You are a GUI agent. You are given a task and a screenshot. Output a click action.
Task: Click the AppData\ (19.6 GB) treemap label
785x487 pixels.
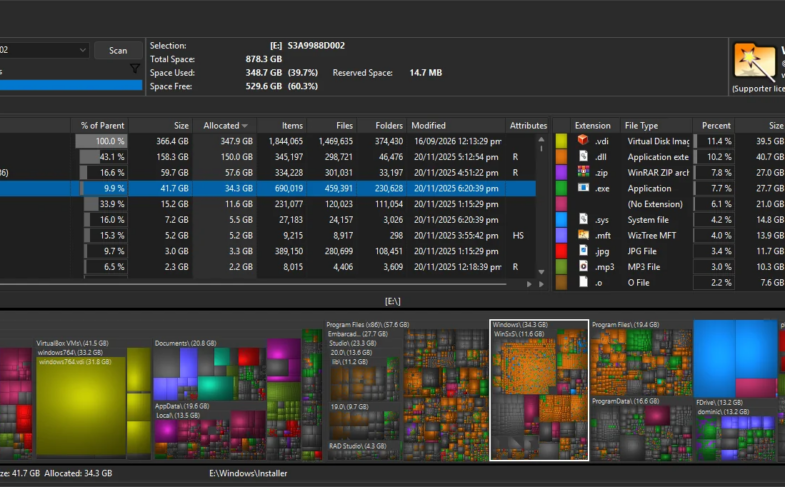click(182, 406)
